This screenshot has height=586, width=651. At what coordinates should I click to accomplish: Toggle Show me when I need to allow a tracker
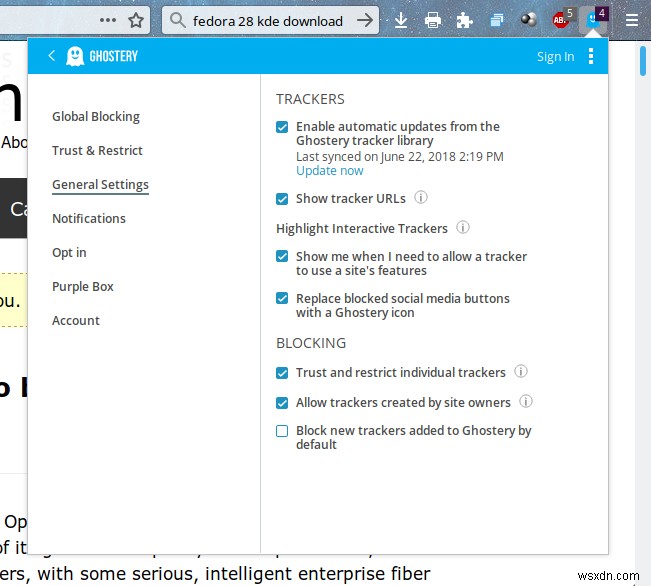coord(282,256)
